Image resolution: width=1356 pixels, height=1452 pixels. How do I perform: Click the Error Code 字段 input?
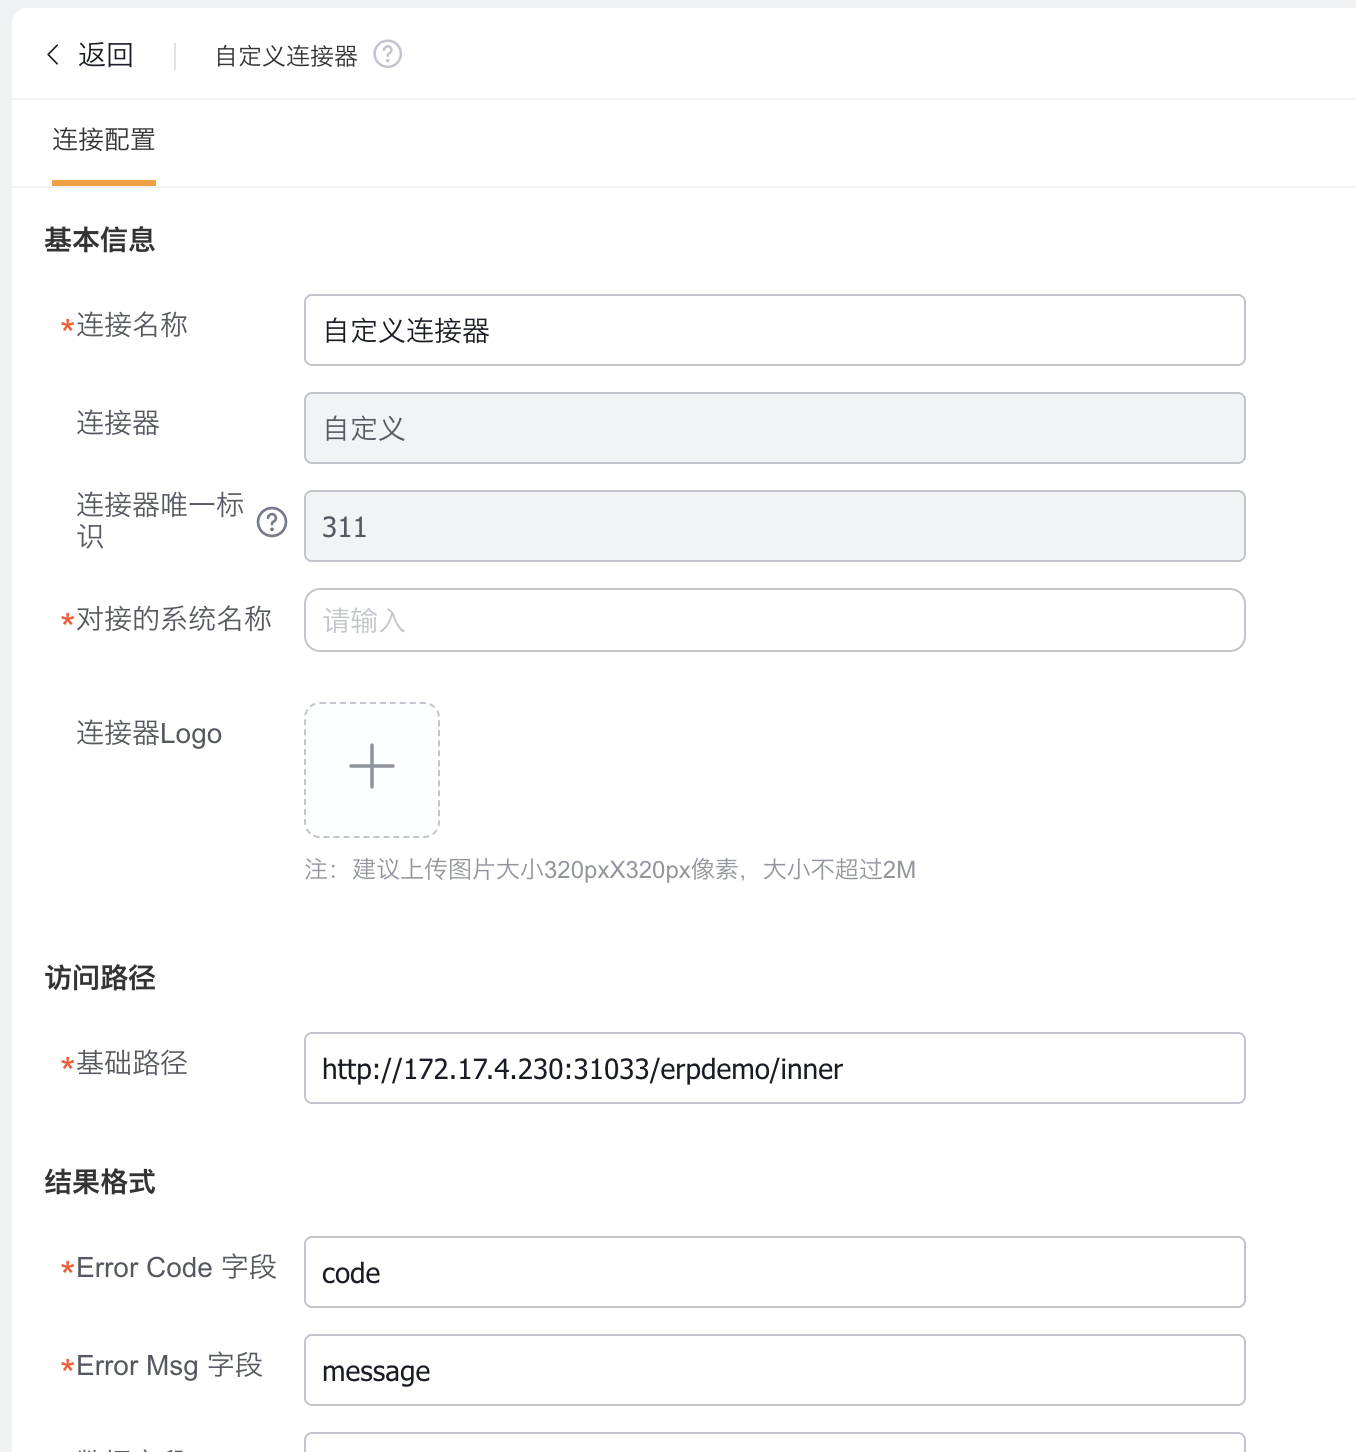coord(774,1272)
